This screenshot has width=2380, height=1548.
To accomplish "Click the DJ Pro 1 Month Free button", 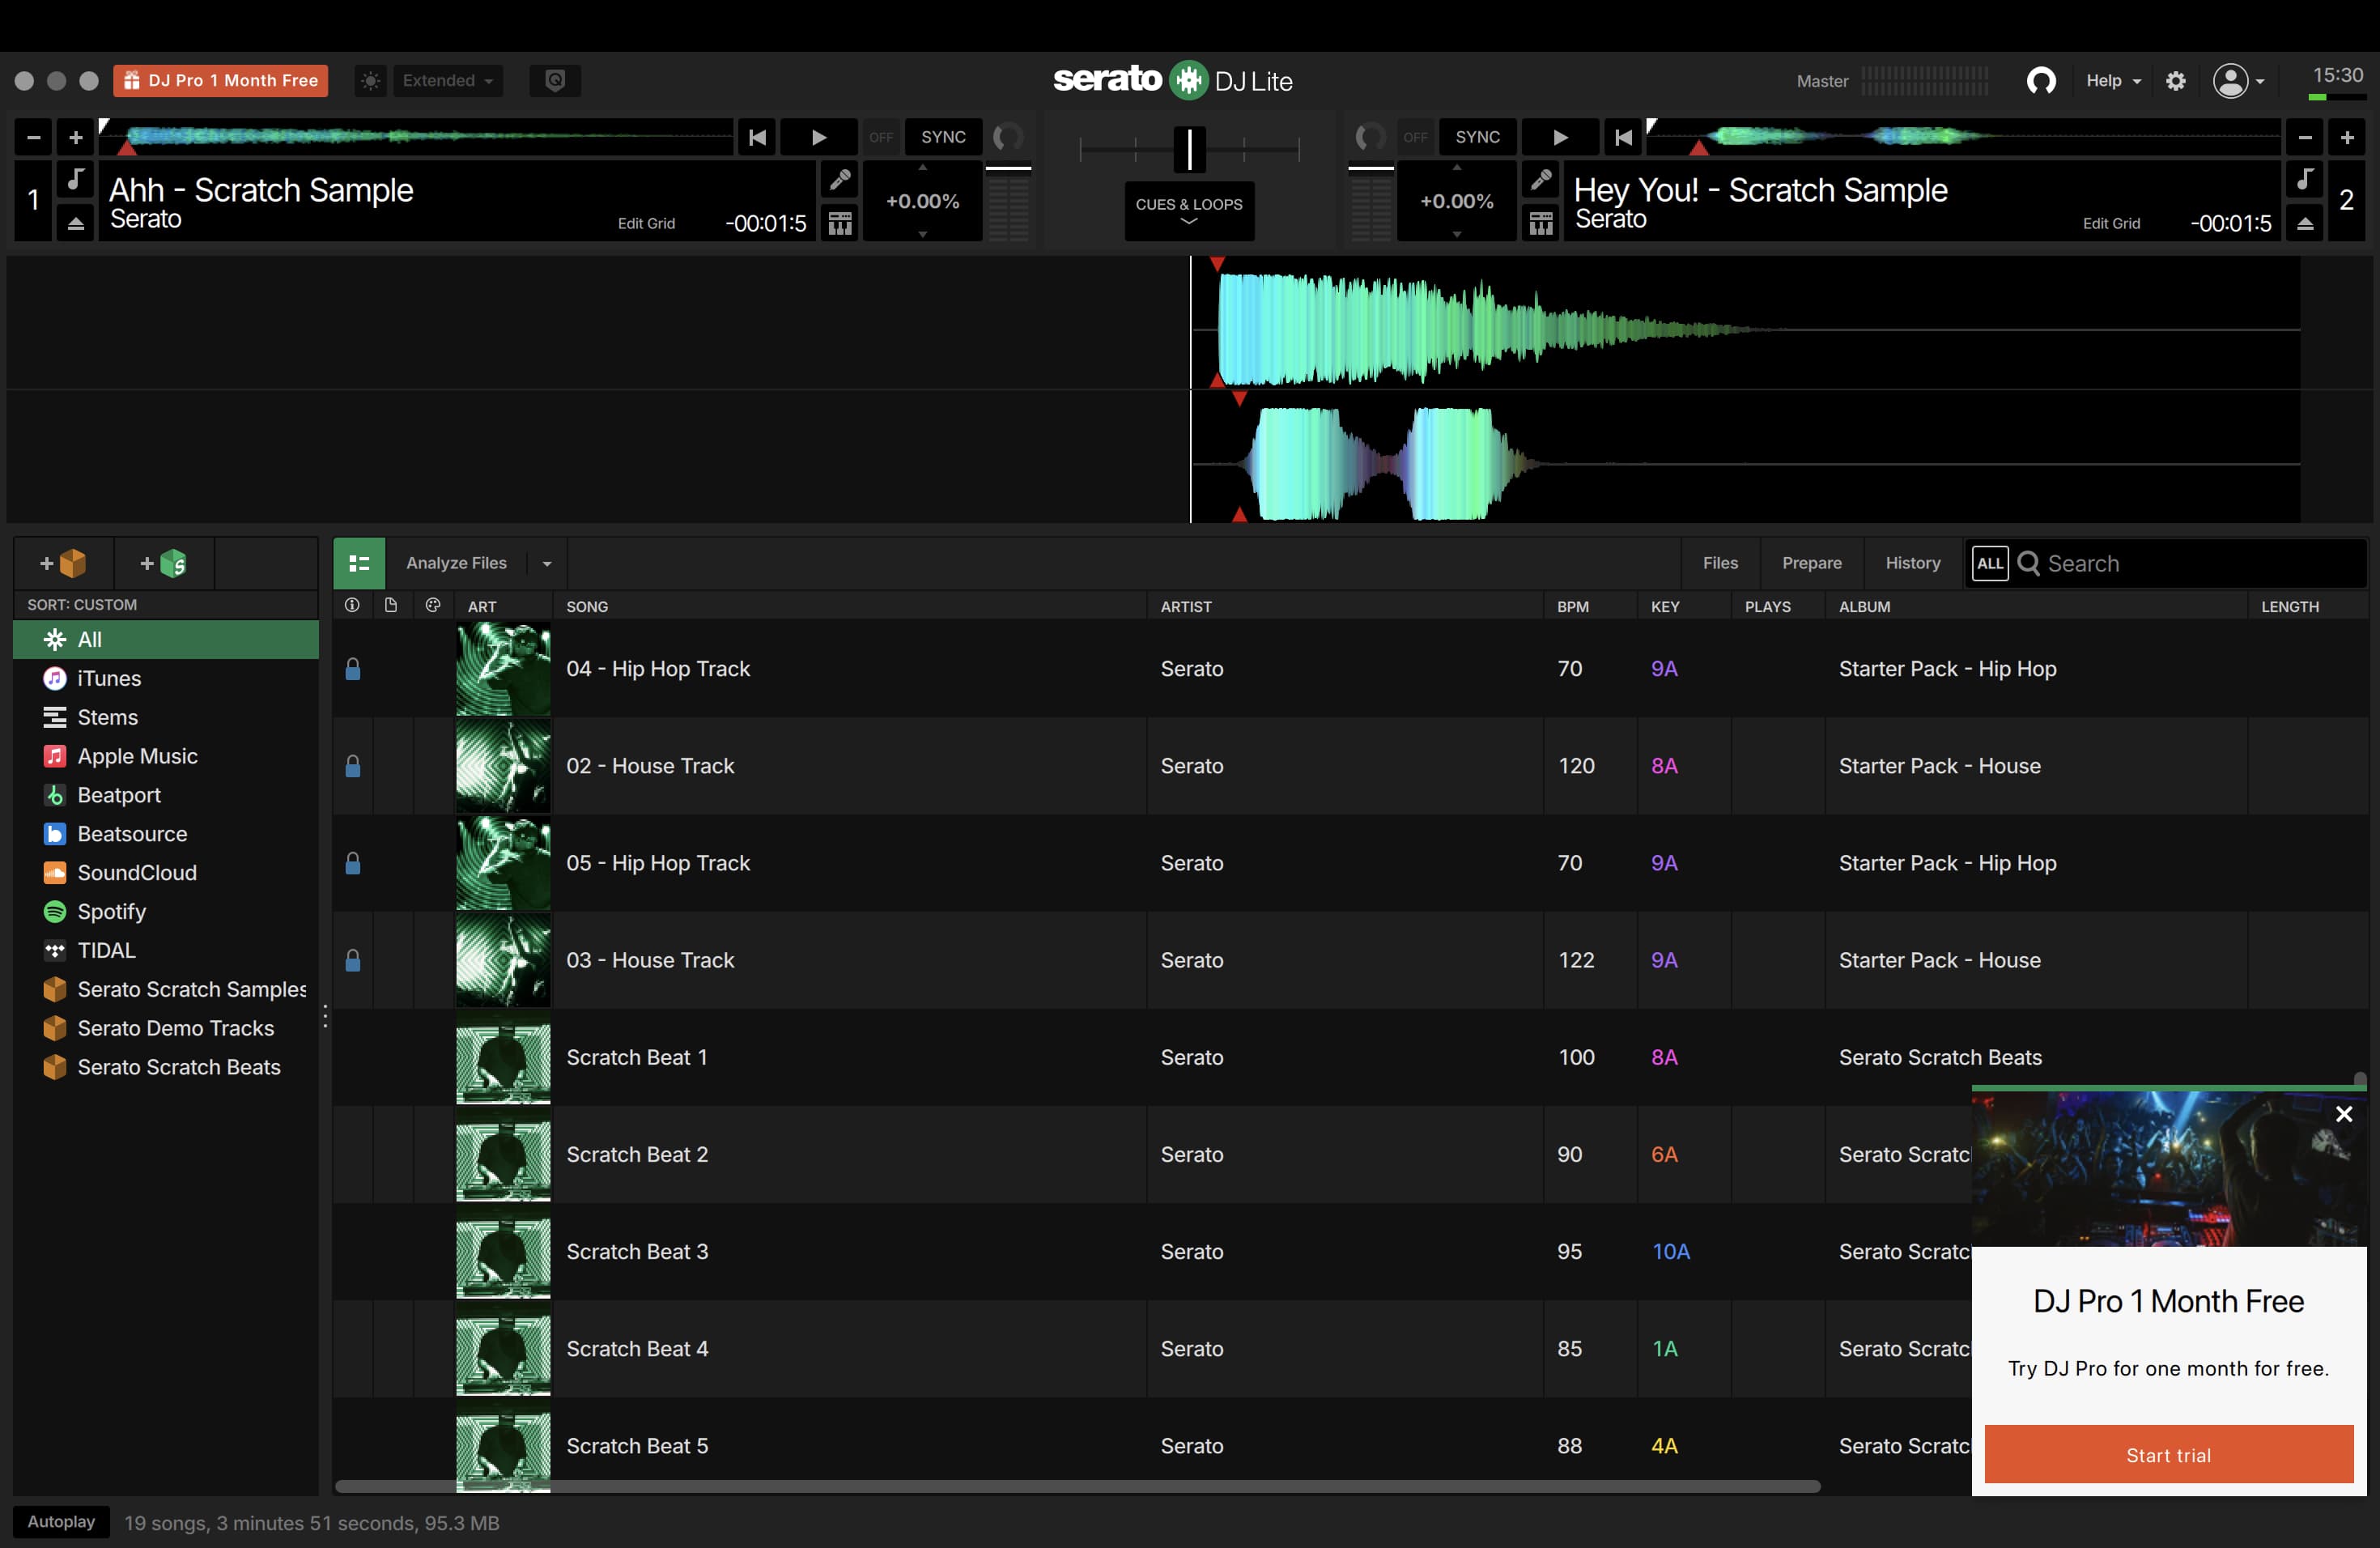I will tap(220, 81).
